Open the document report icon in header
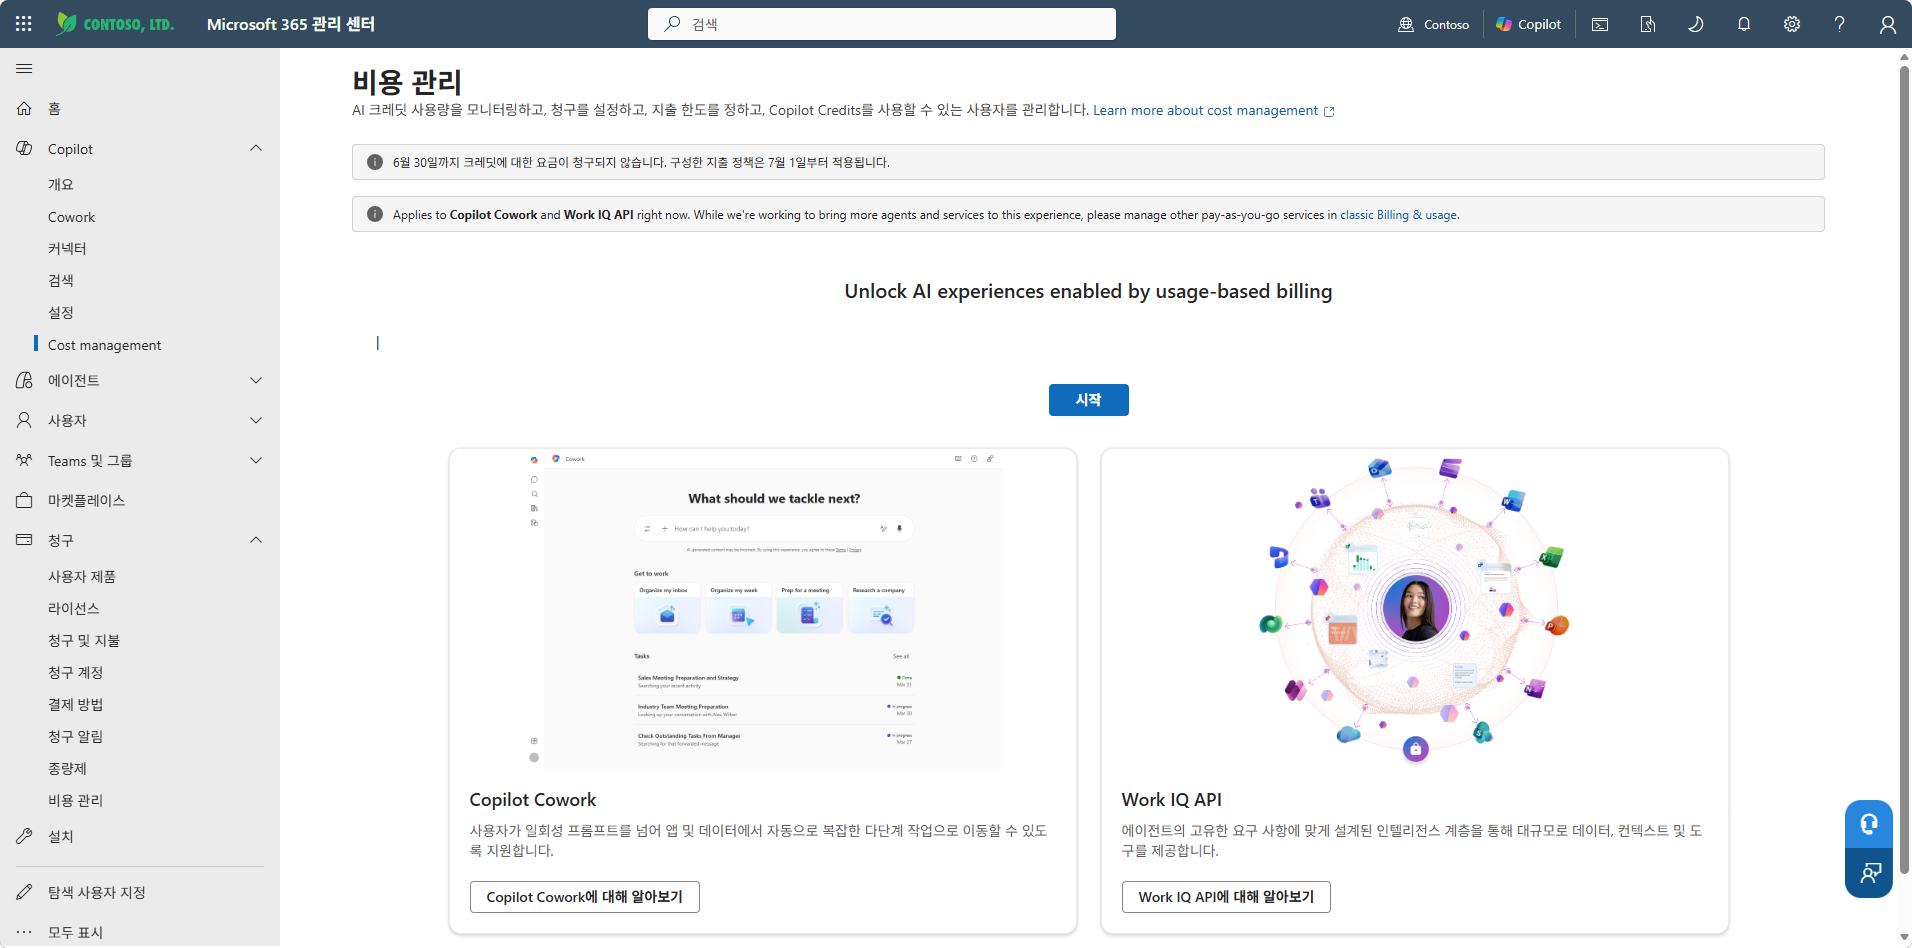The height and width of the screenshot is (948, 1912). pyautogui.click(x=1648, y=24)
